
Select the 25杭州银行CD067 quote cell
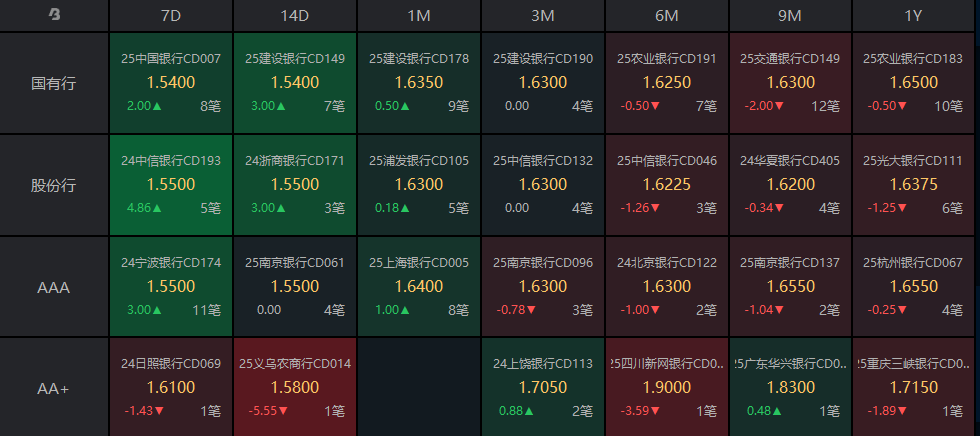tap(915, 287)
